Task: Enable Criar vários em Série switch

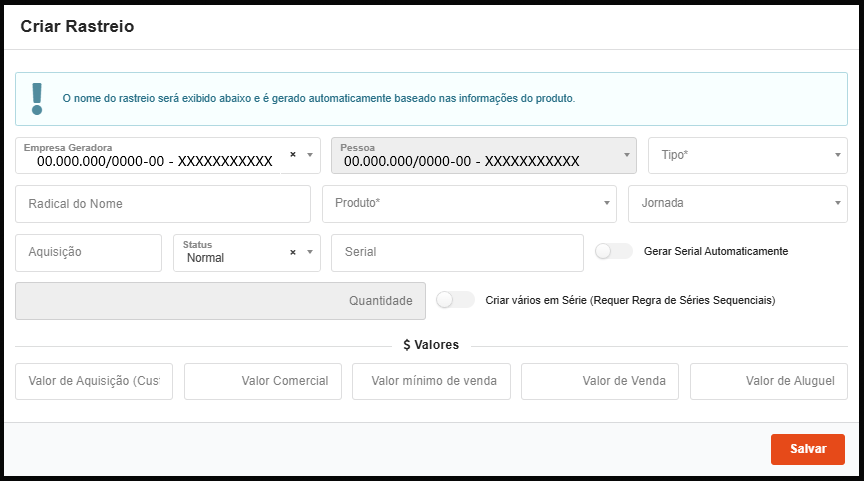Action: click(x=455, y=300)
